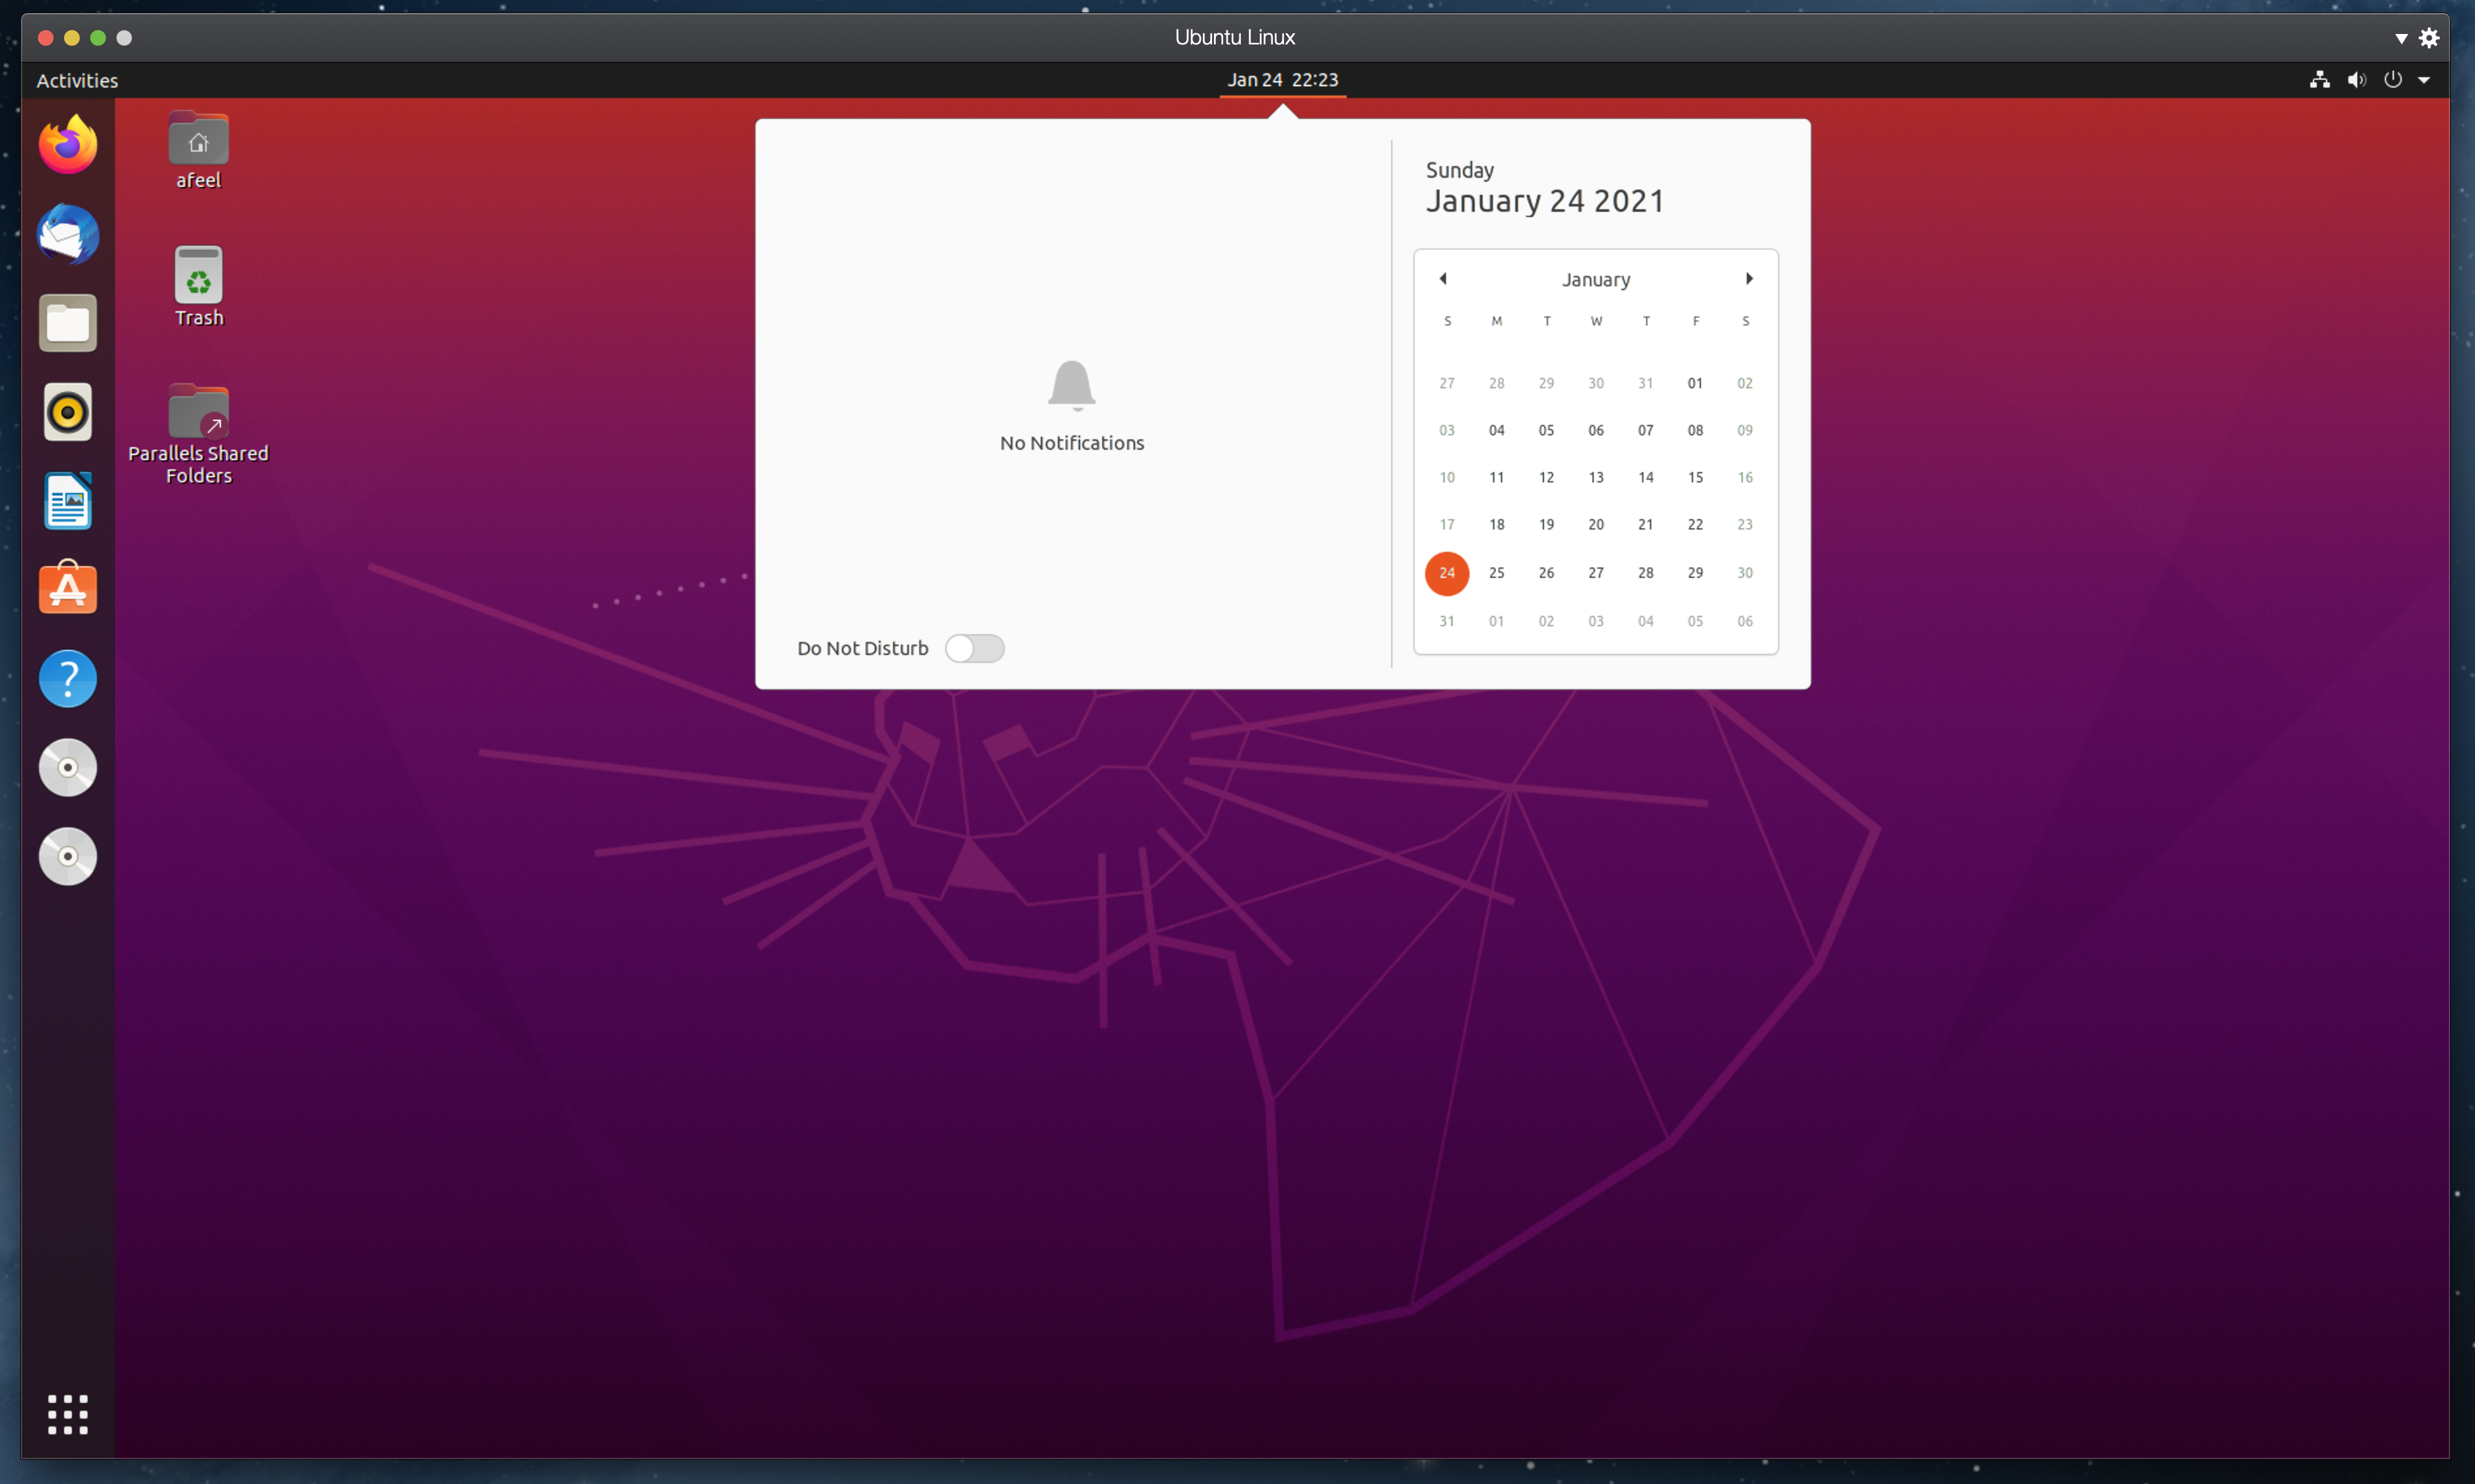Select the Trash desktop icon
Screen dimensions: 2475x1484
(199, 276)
